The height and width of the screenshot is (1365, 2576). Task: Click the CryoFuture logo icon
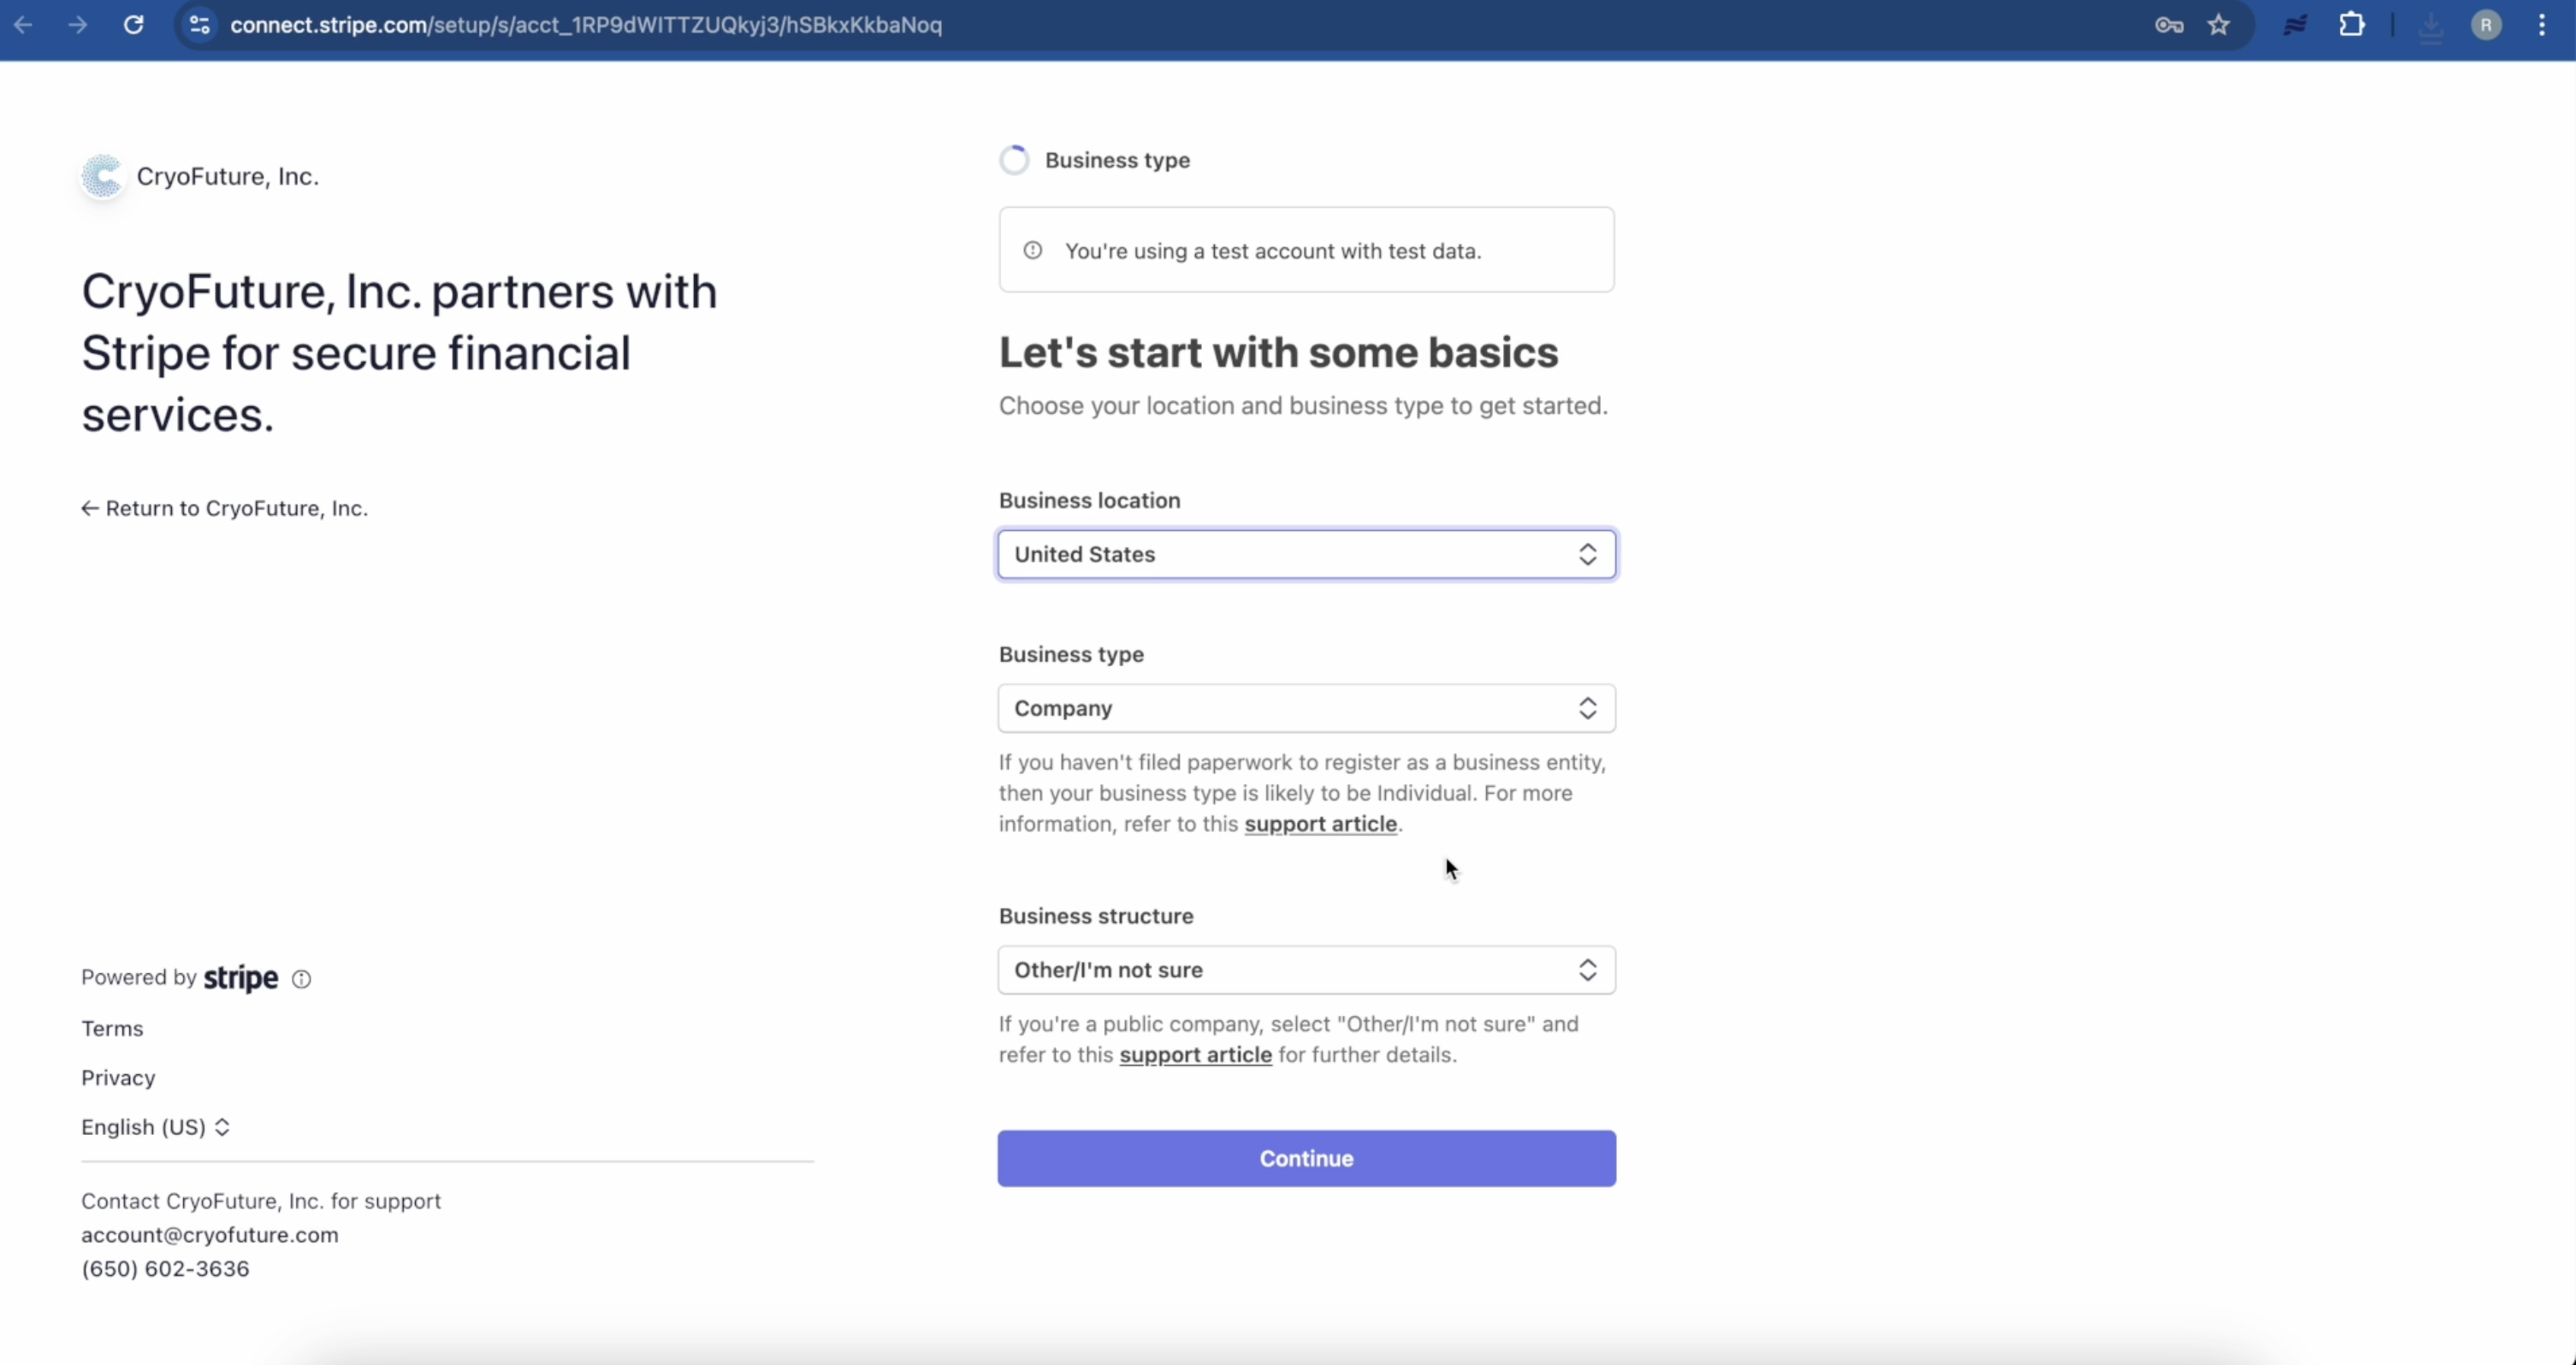tap(102, 176)
